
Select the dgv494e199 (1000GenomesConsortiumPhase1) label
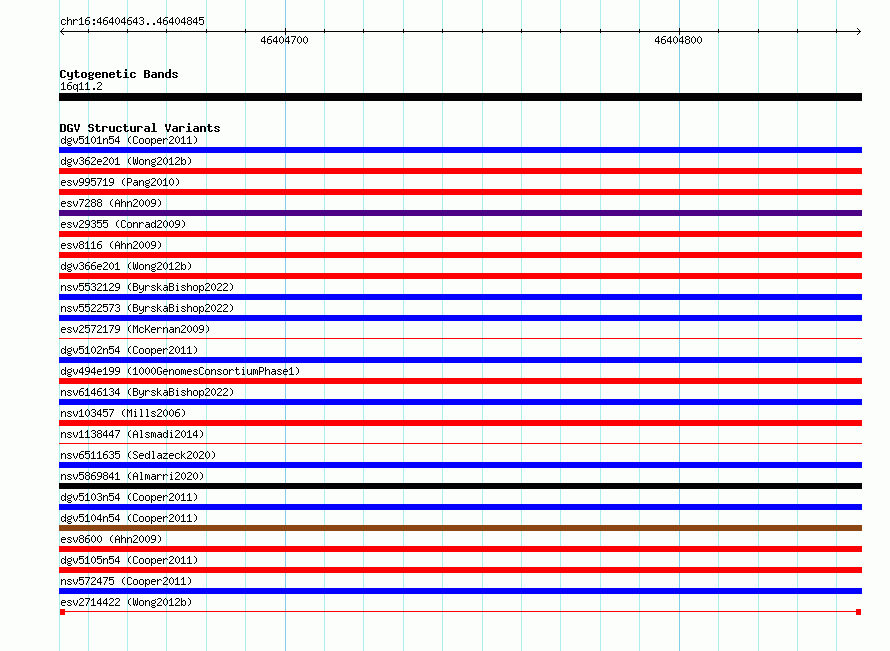(180, 371)
